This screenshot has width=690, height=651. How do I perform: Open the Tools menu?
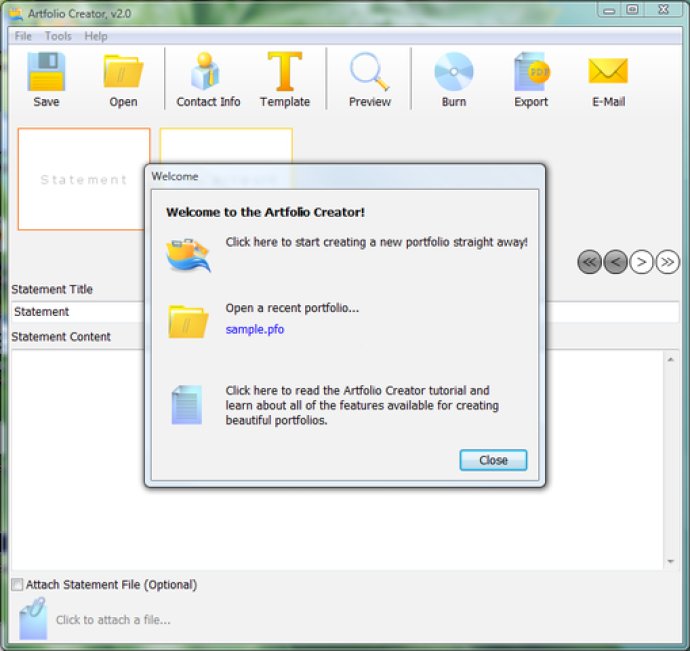pyautogui.click(x=58, y=36)
